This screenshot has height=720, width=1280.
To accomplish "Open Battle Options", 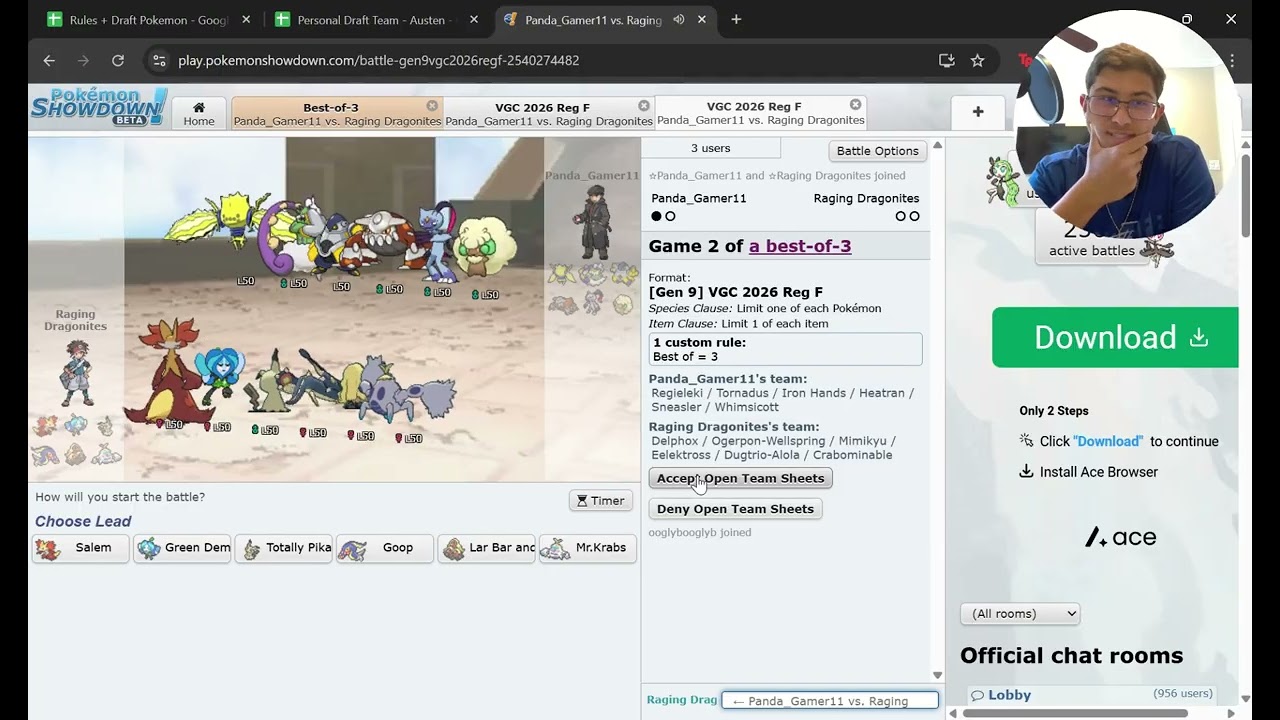I will click(878, 151).
